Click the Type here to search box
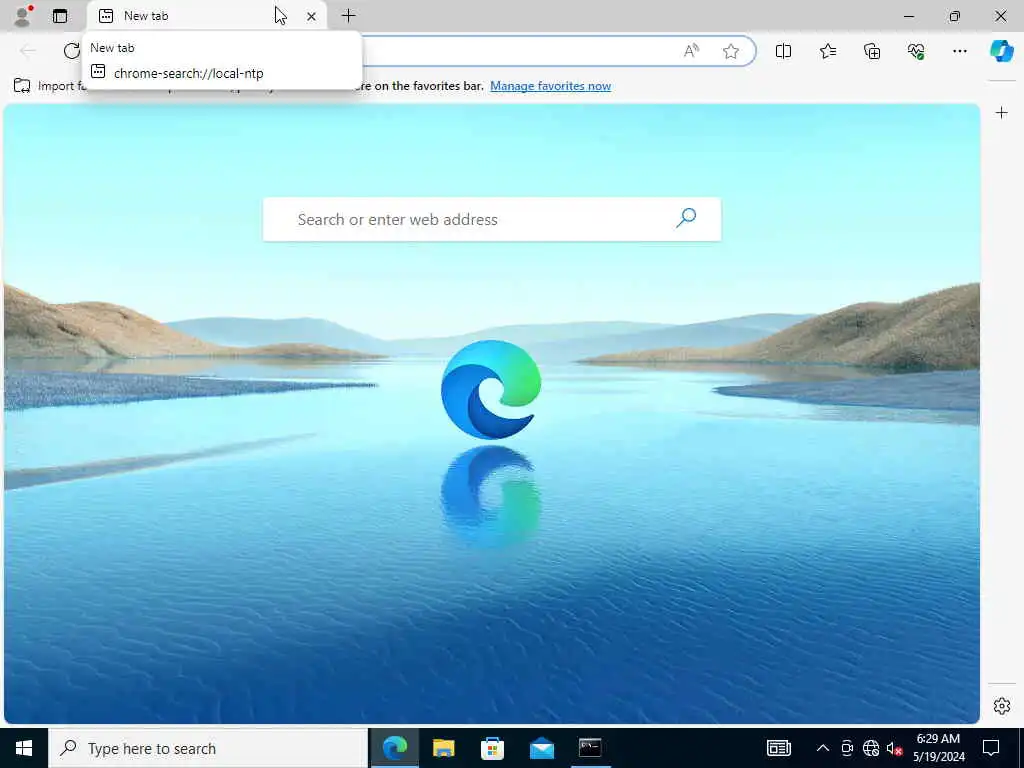Screen dimensions: 1024x768 coord(208,748)
